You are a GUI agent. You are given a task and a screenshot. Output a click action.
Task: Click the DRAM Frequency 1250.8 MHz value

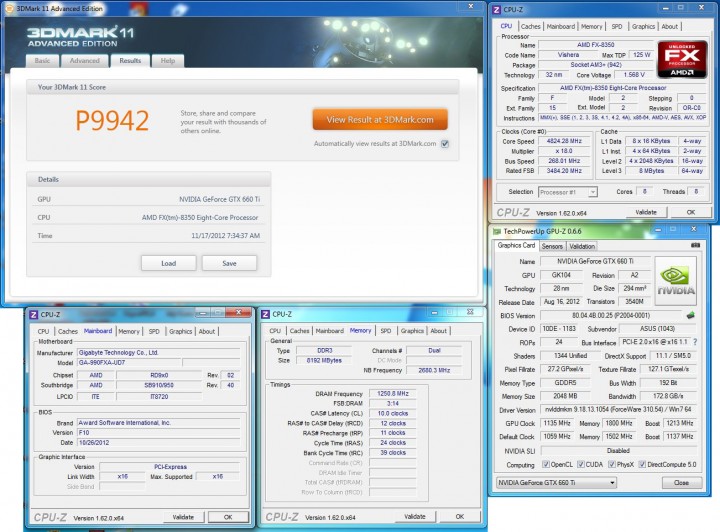pos(393,394)
